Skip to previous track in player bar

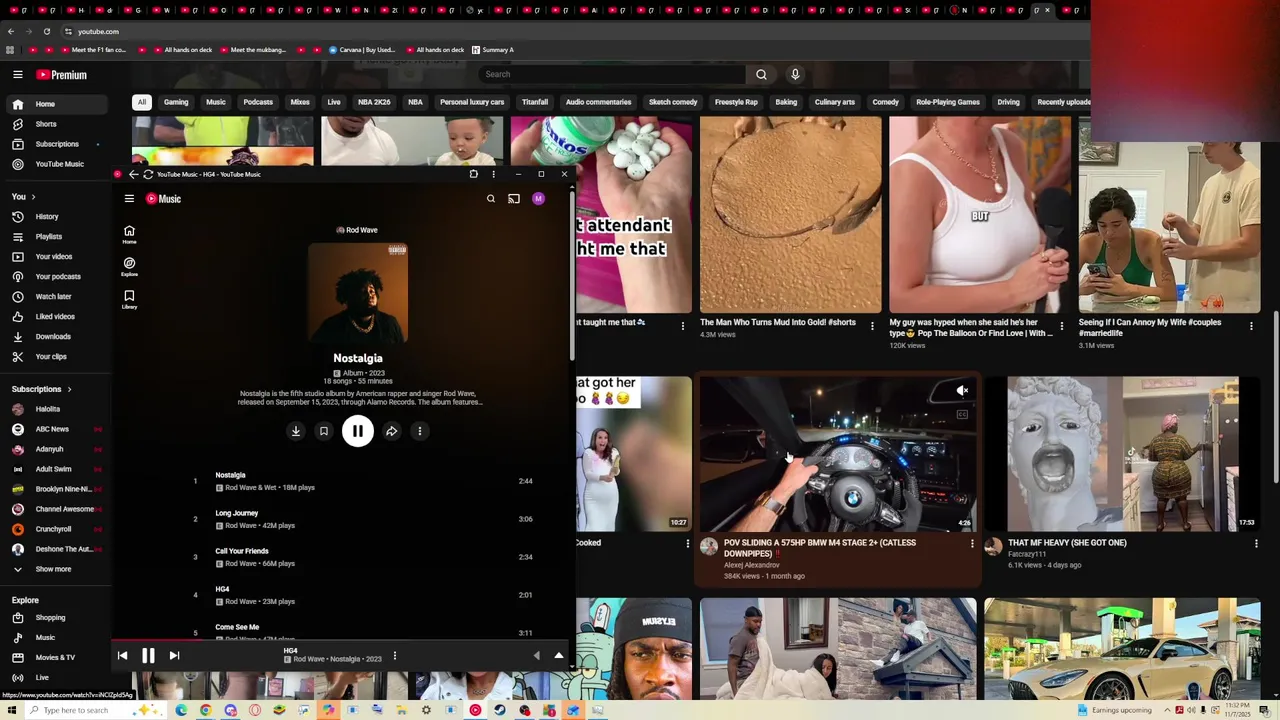tap(122, 656)
